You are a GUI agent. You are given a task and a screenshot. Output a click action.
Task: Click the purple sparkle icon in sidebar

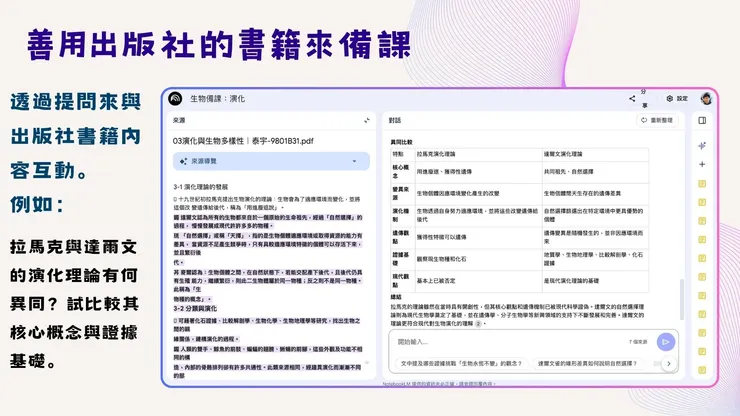[702, 145]
